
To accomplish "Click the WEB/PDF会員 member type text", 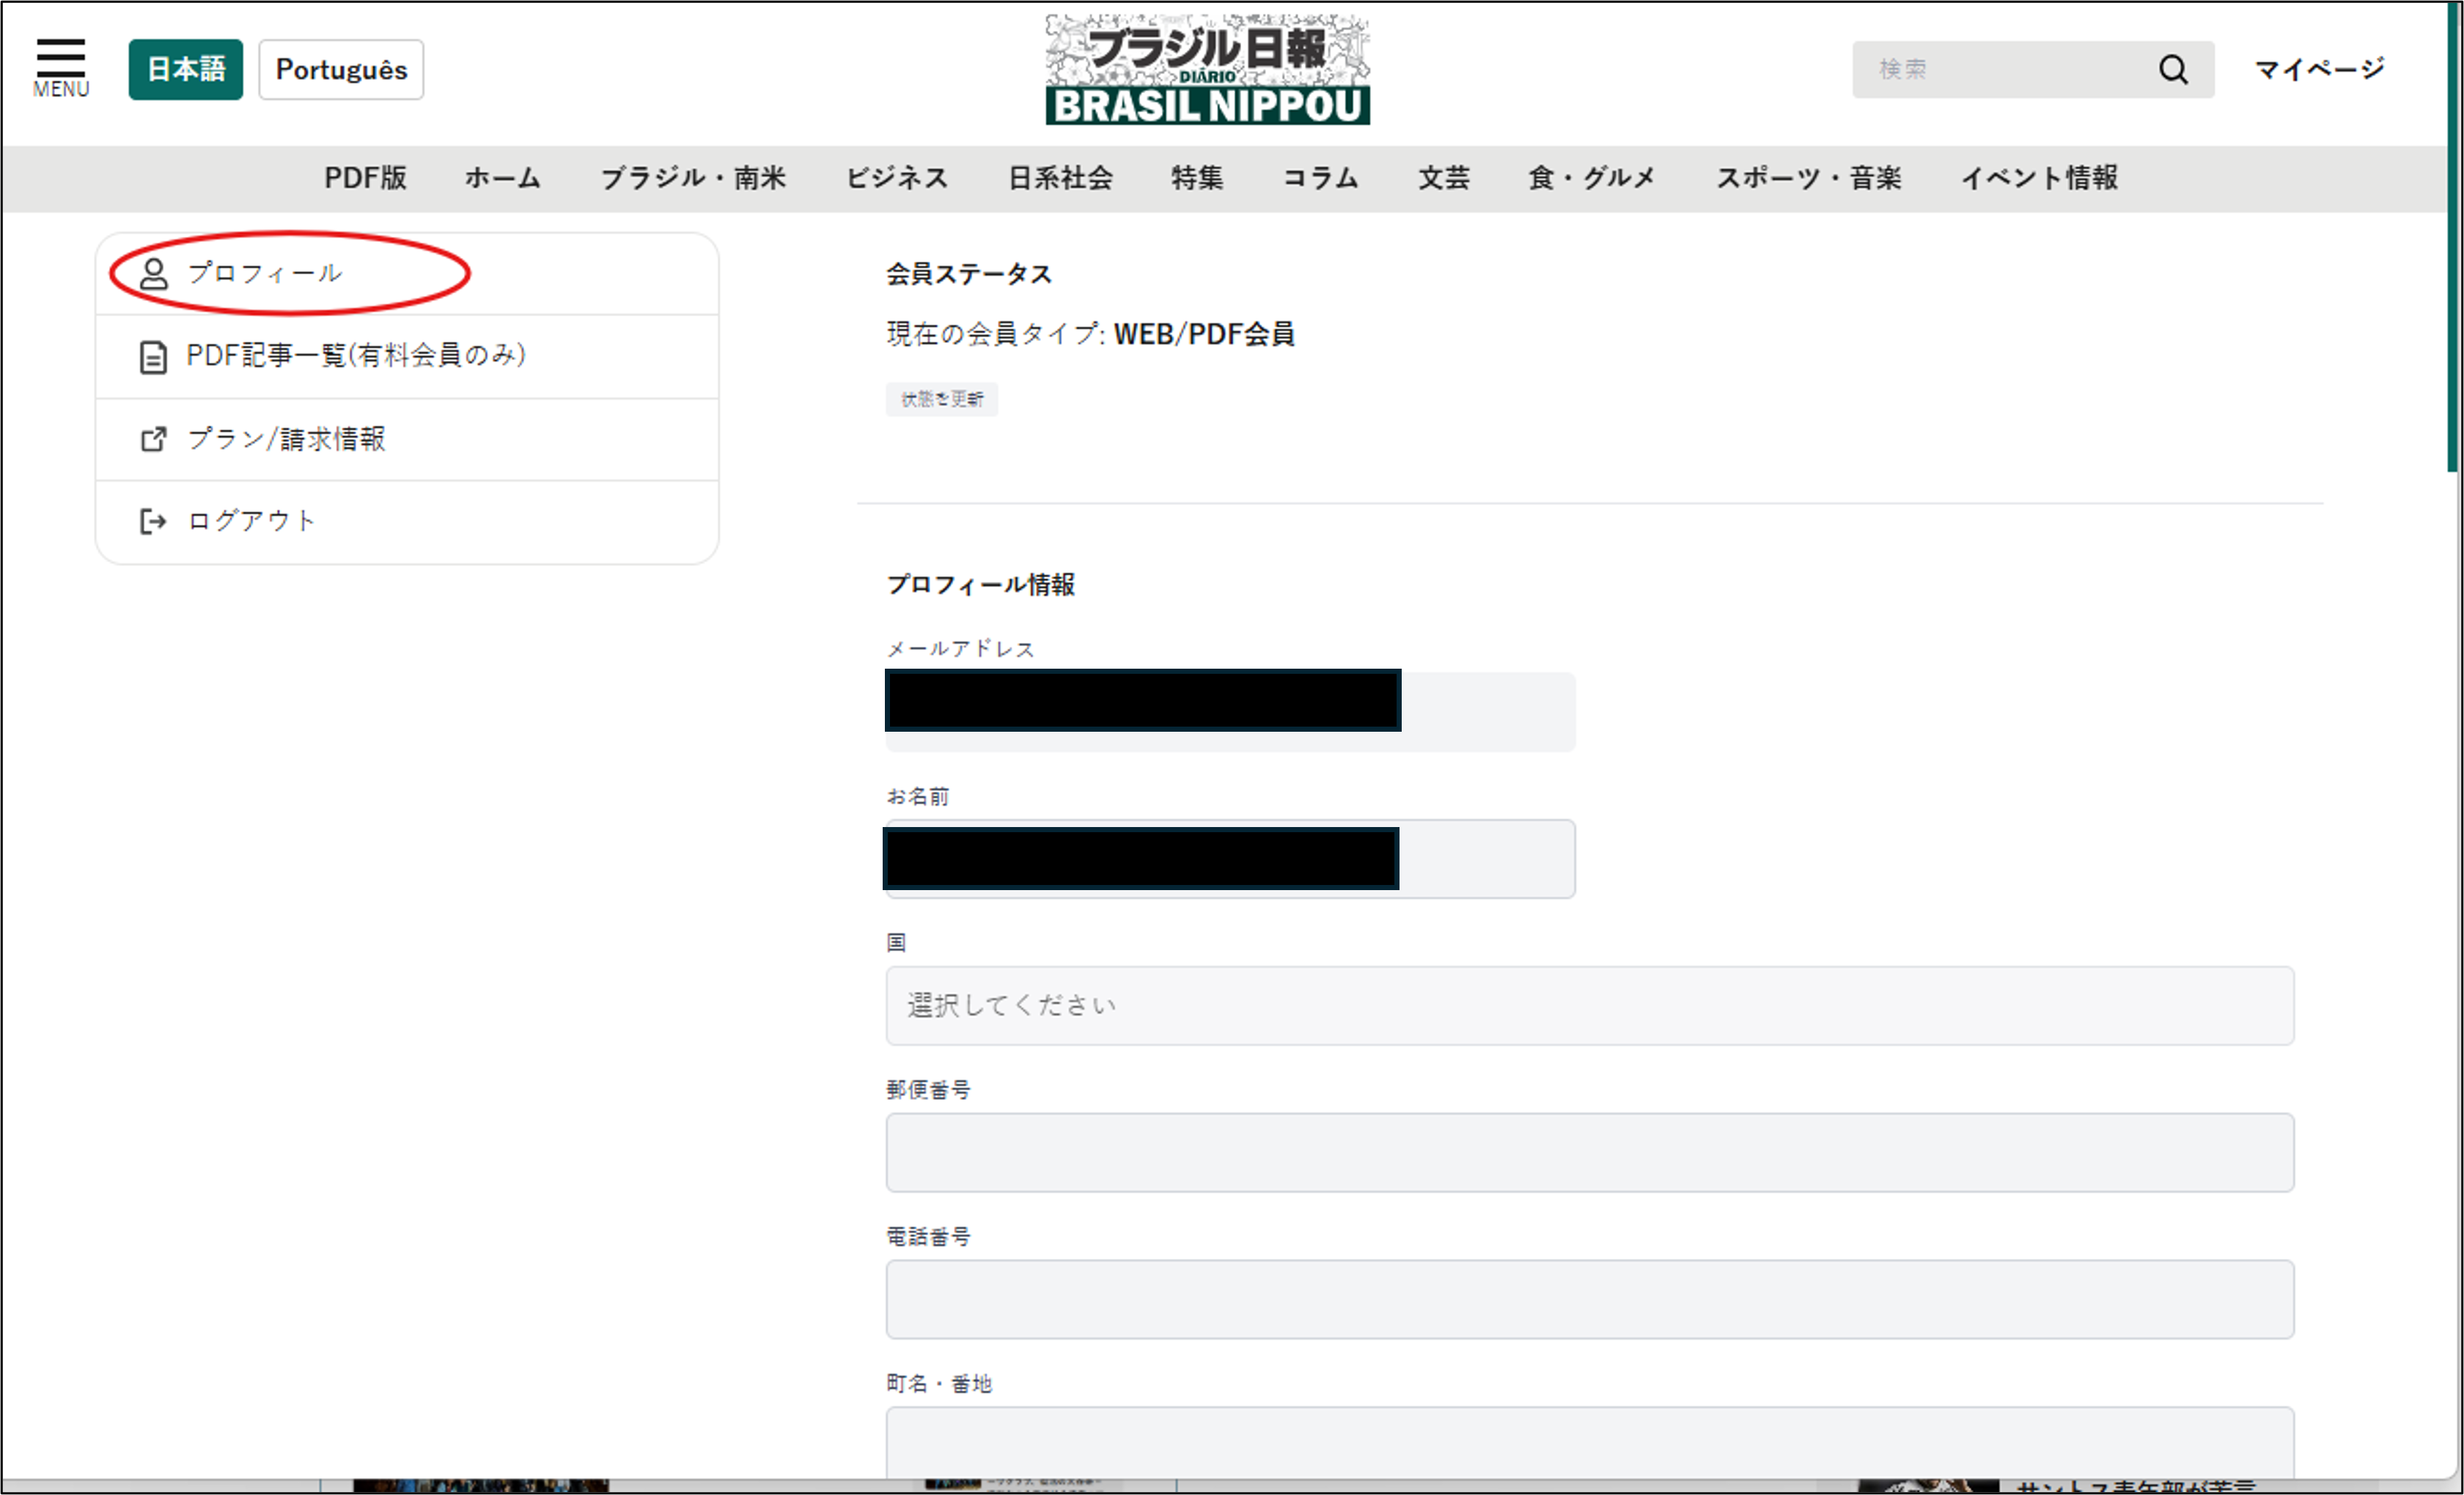I will coord(1204,334).
